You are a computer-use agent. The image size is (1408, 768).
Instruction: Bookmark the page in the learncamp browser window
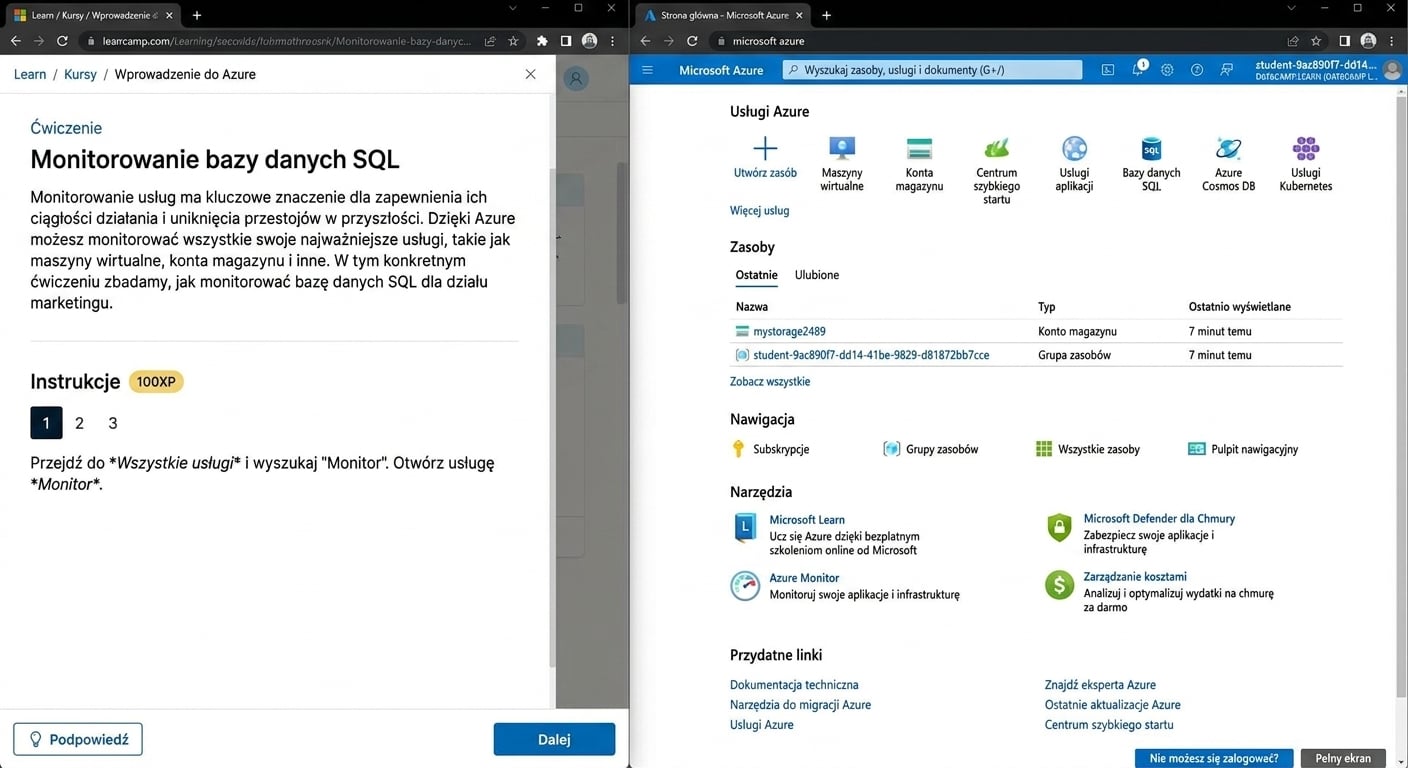pos(513,41)
